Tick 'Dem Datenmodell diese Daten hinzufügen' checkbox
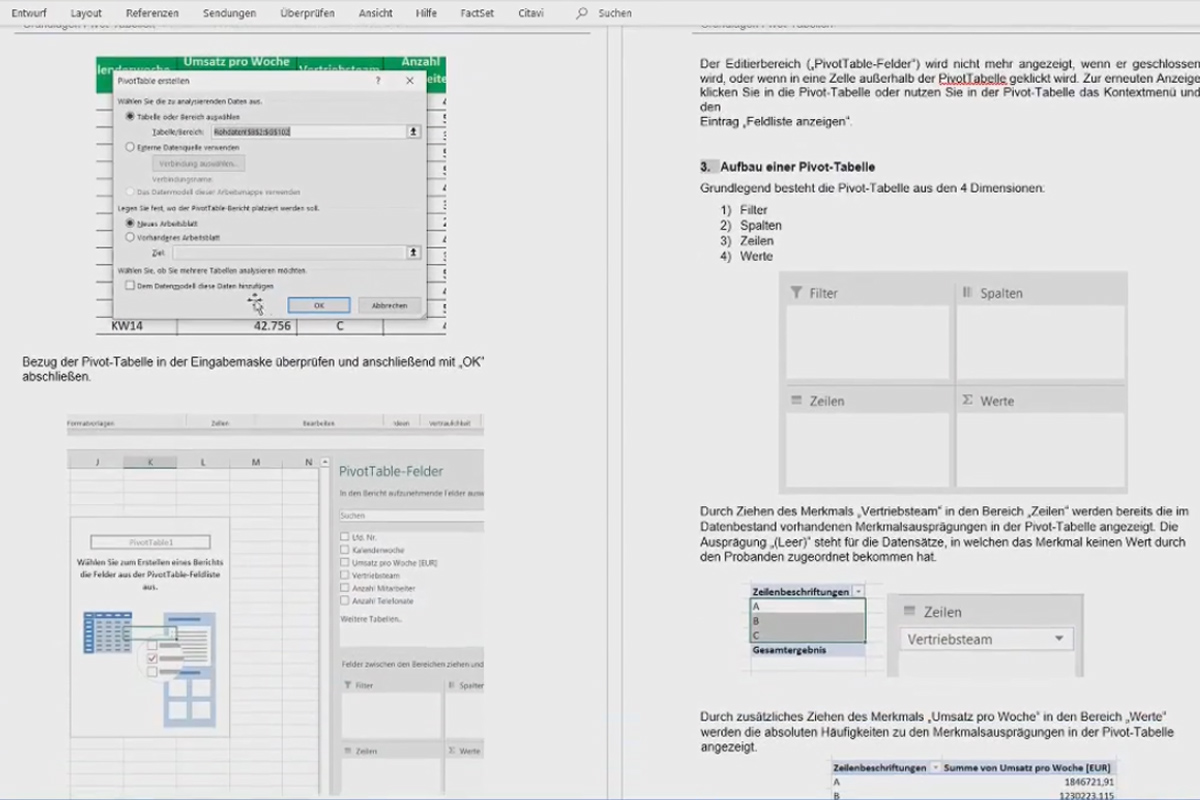1200x800 pixels. pos(130,285)
